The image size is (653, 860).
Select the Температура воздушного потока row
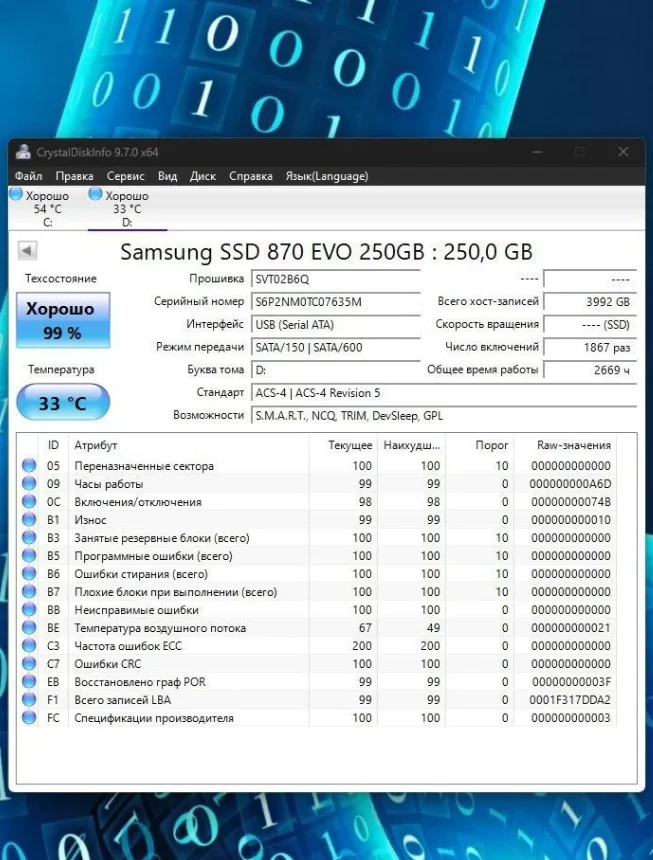tap(317, 627)
